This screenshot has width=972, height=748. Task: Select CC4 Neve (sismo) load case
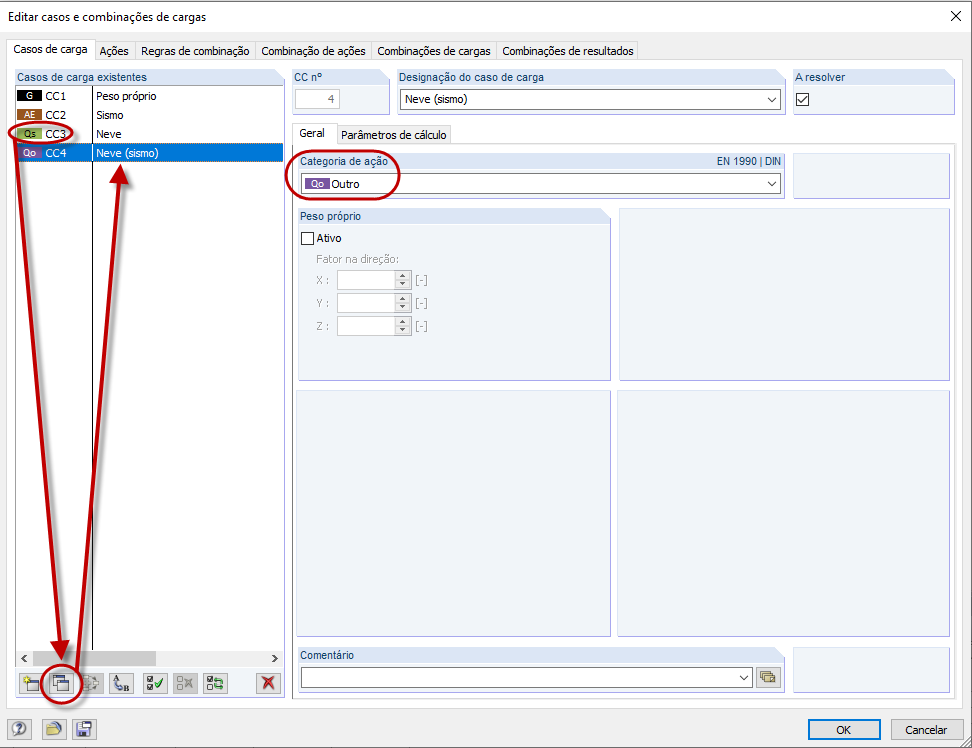coord(149,153)
